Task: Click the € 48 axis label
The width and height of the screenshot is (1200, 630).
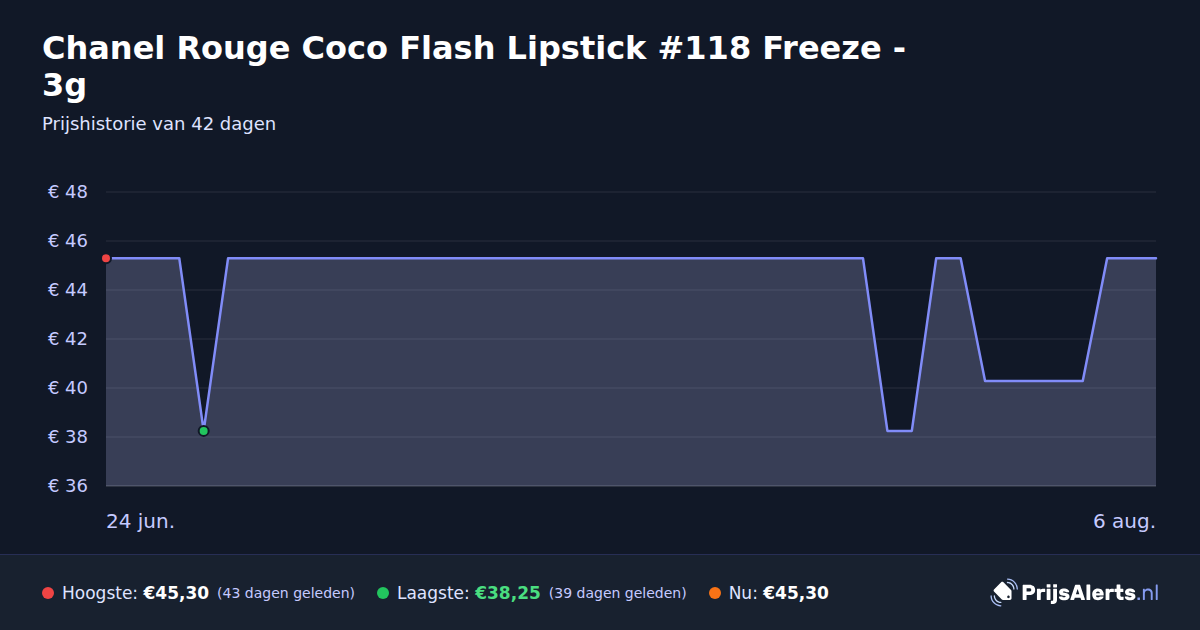Action: click(x=68, y=192)
